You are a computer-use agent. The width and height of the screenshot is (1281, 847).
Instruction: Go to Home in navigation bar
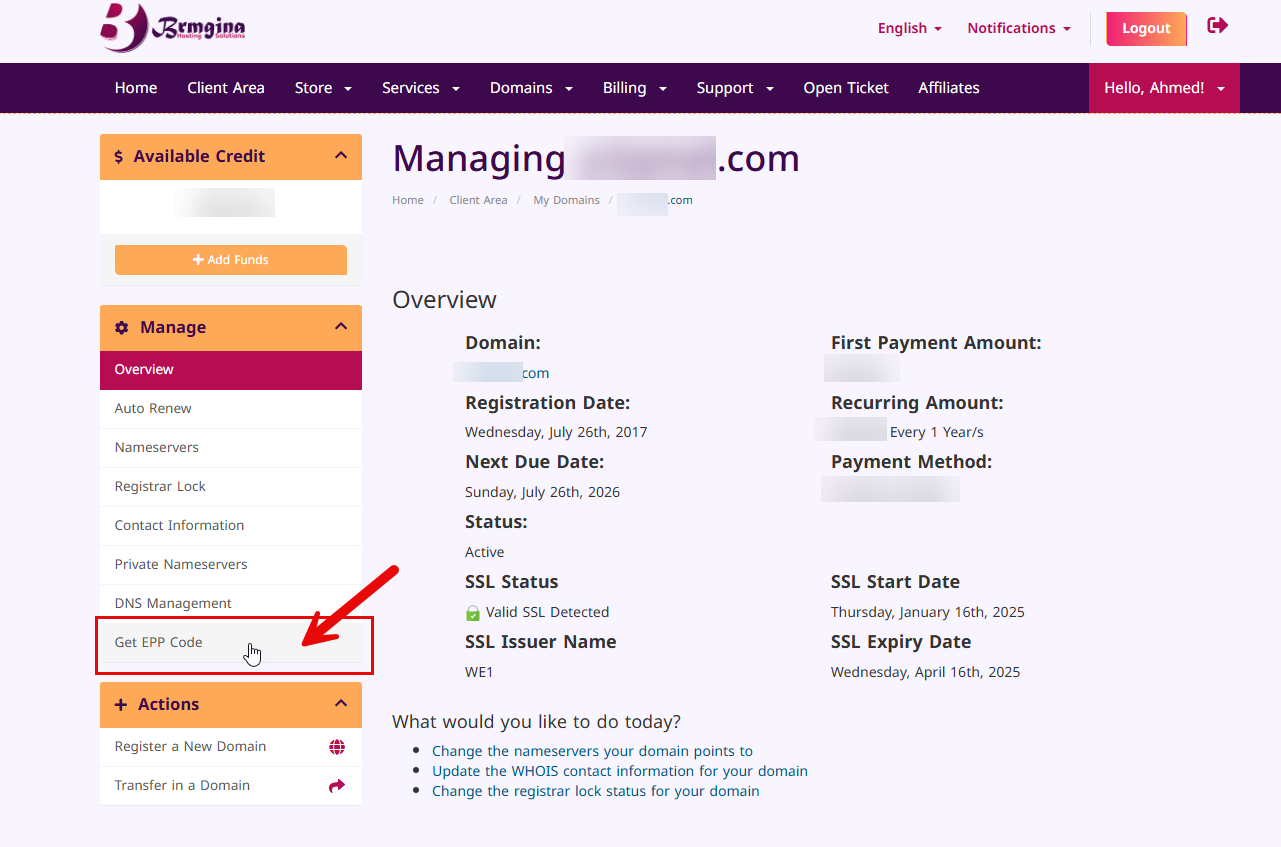click(136, 88)
